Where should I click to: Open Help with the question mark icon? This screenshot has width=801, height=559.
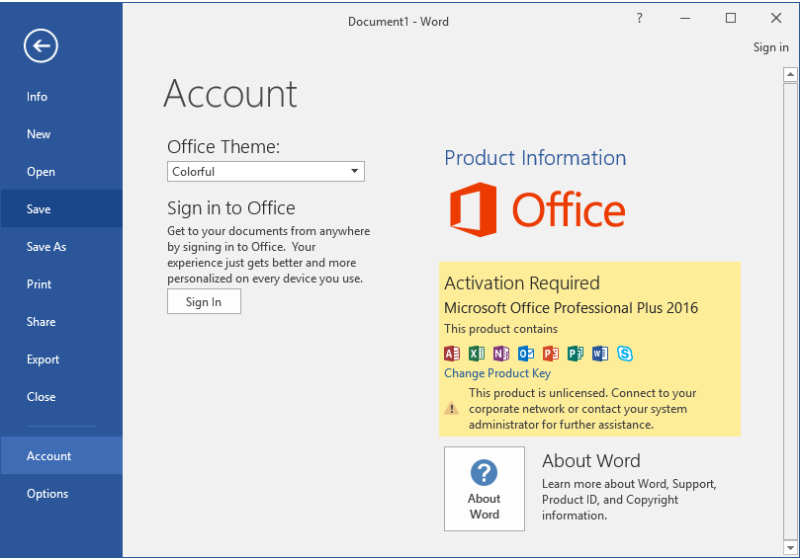(x=639, y=18)
